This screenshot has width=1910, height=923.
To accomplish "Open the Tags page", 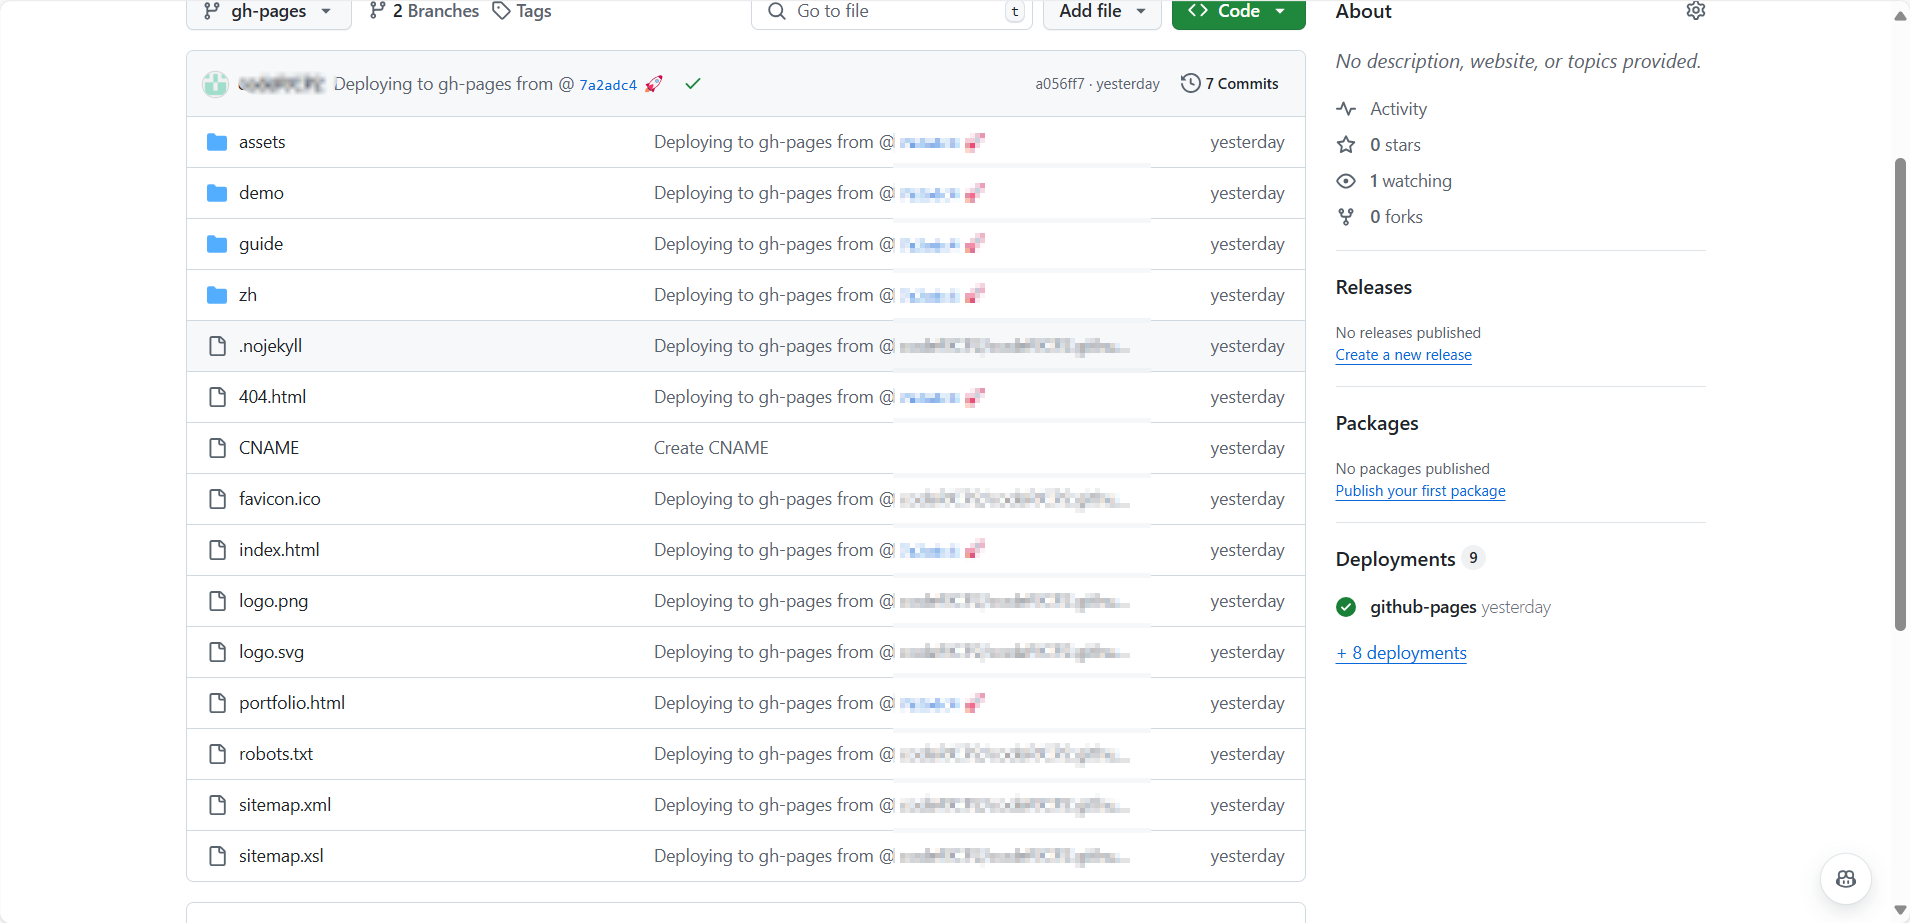I will pyautogui.click(x=522, y=11).
